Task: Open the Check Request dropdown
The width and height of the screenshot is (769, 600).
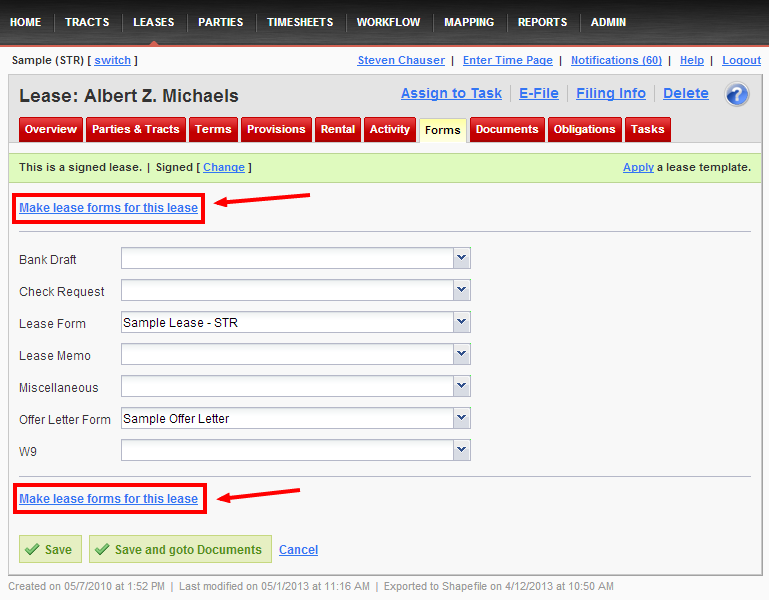Action: pyautogui.click(x=461, y=291)
